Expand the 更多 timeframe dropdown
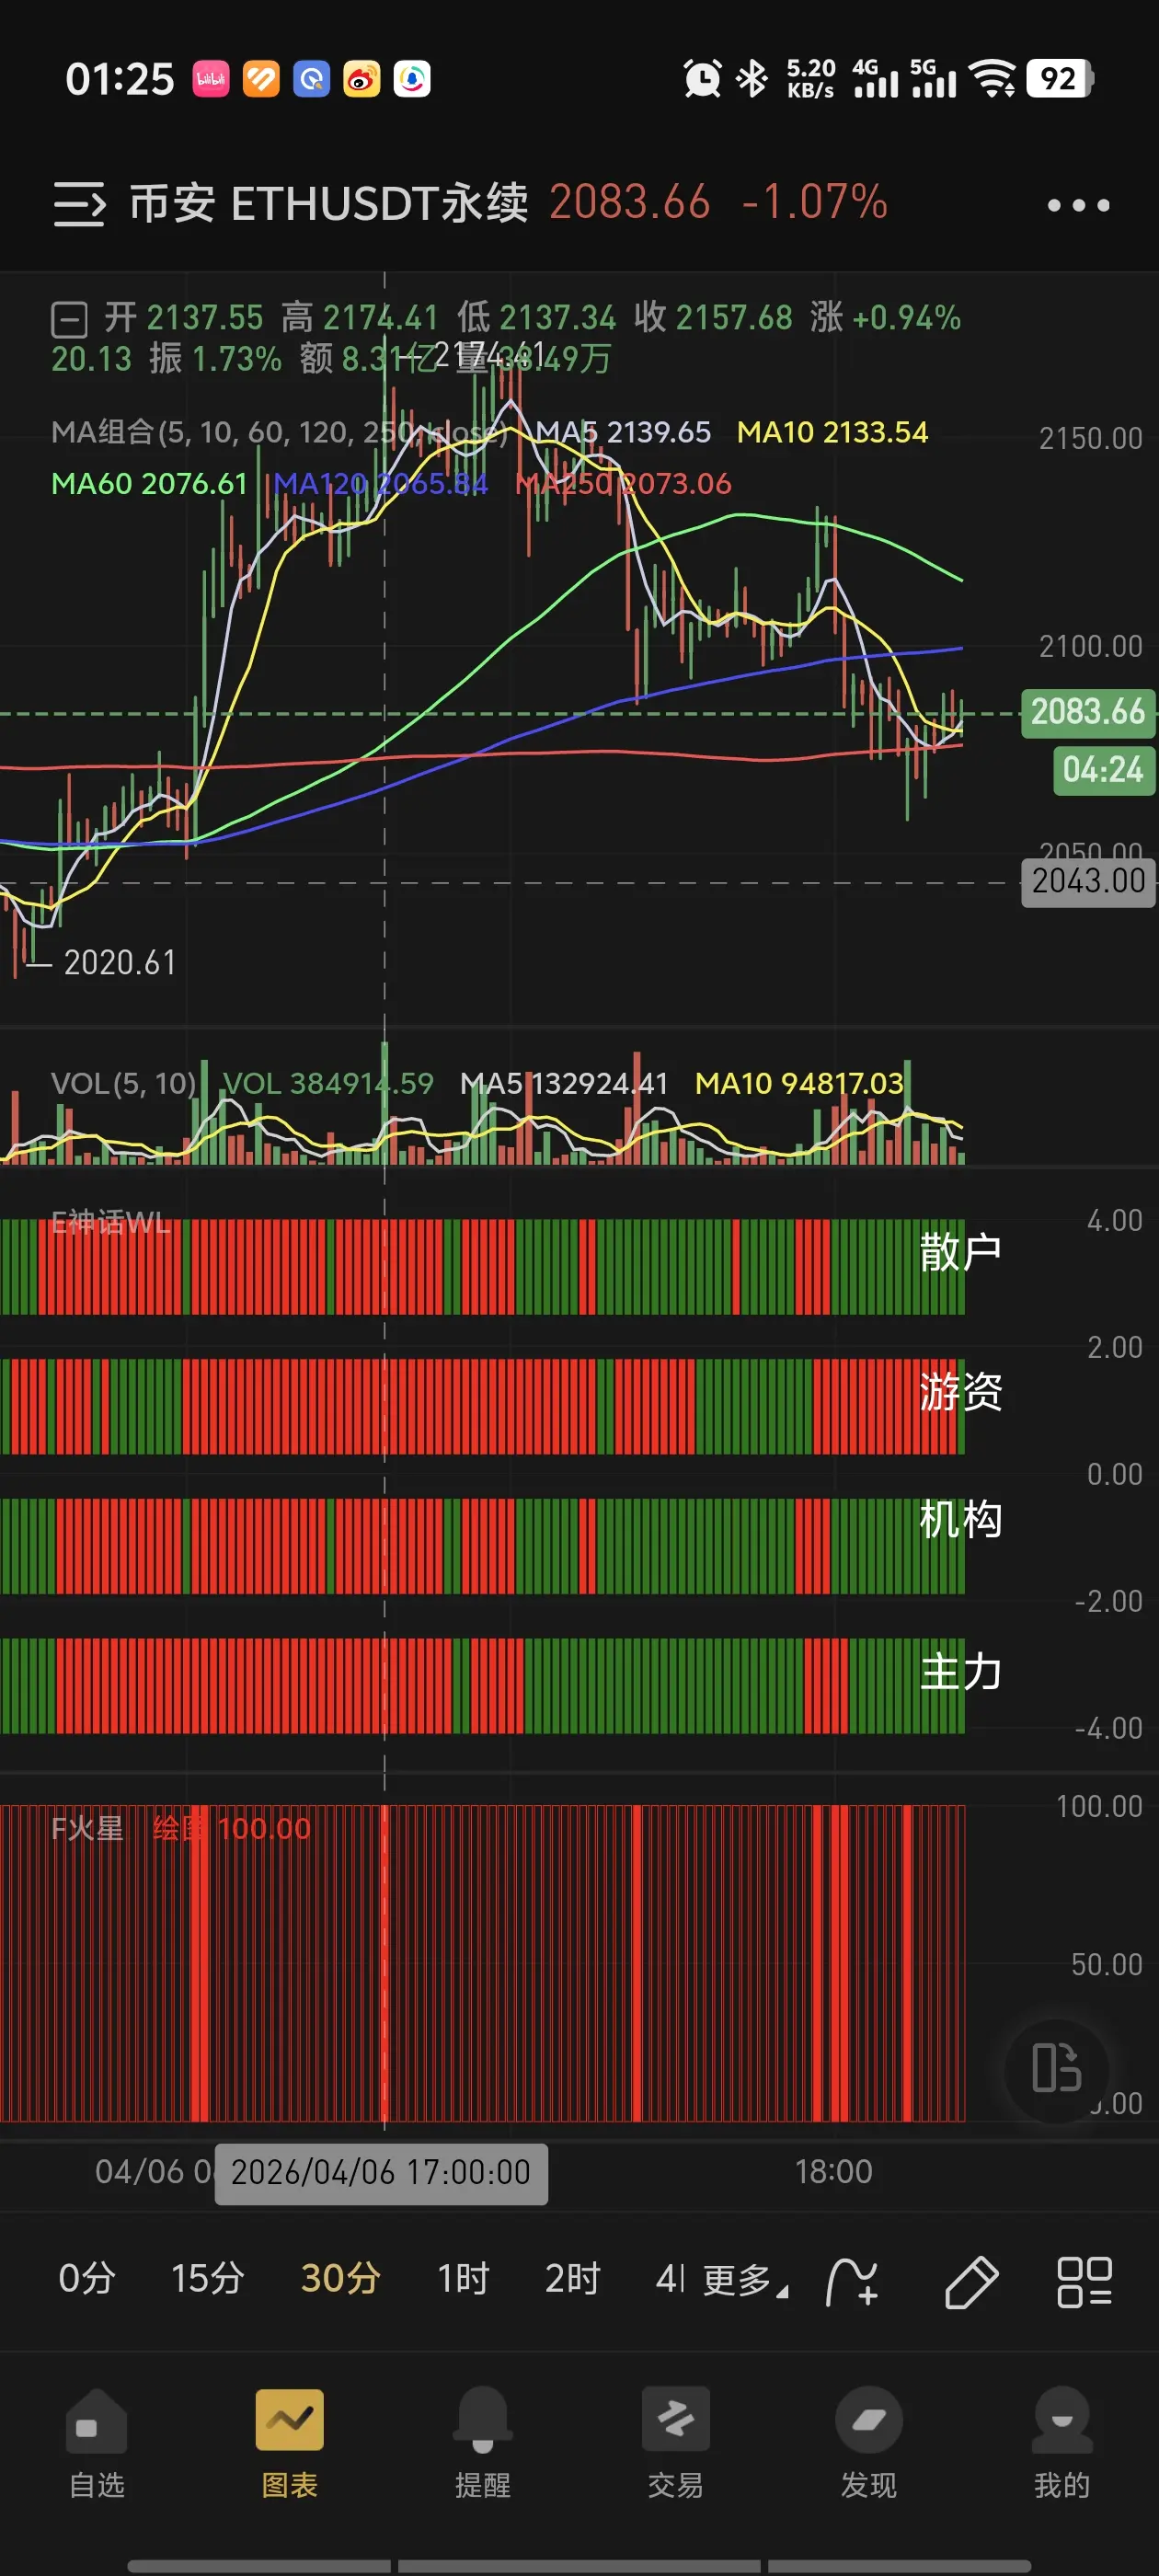 (745, 2281)
